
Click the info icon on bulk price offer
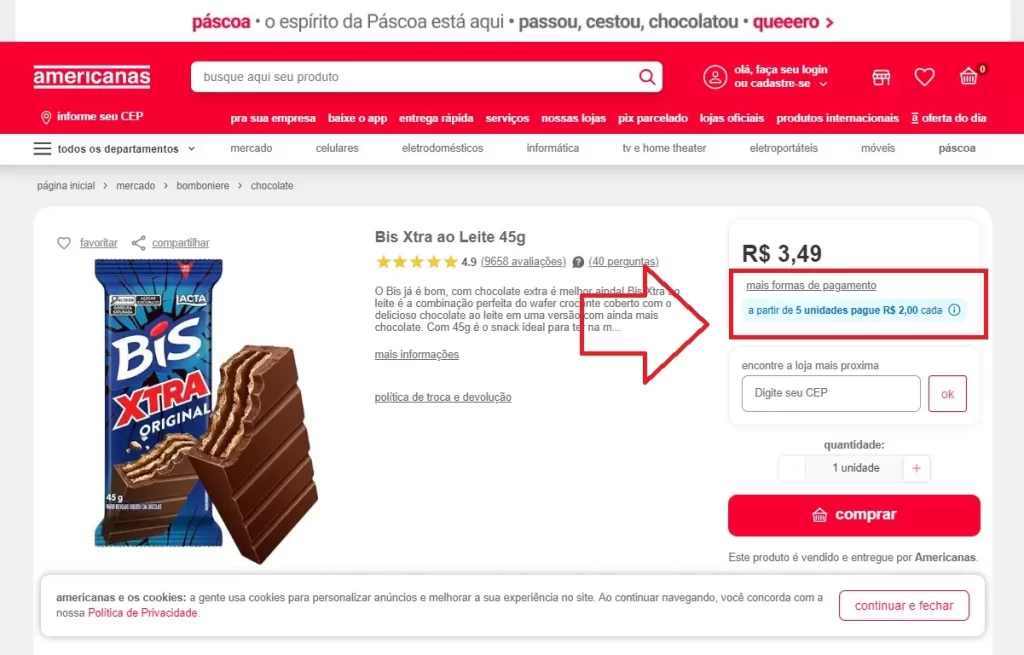(x=954, y=310)
